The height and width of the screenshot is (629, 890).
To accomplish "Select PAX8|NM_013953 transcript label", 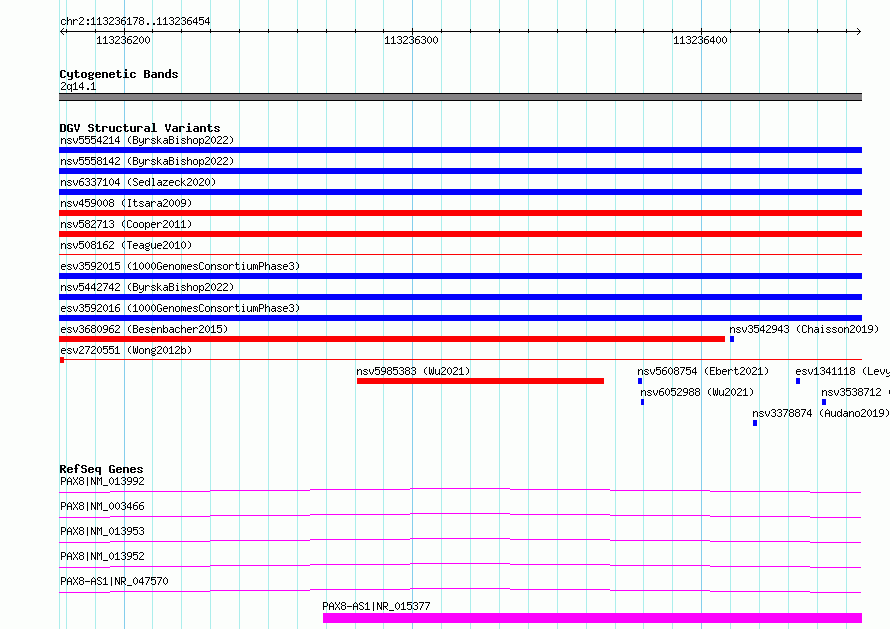I will click(x=102, y=531).
